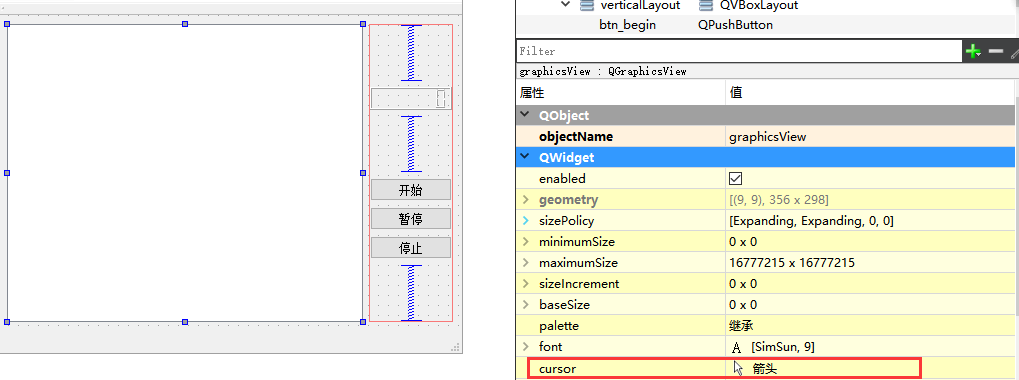The height and width of the screenshot is (380, 1019).
Task: Click maximumSize value 16777215 x 16777215
Action: tap(792, 263)
